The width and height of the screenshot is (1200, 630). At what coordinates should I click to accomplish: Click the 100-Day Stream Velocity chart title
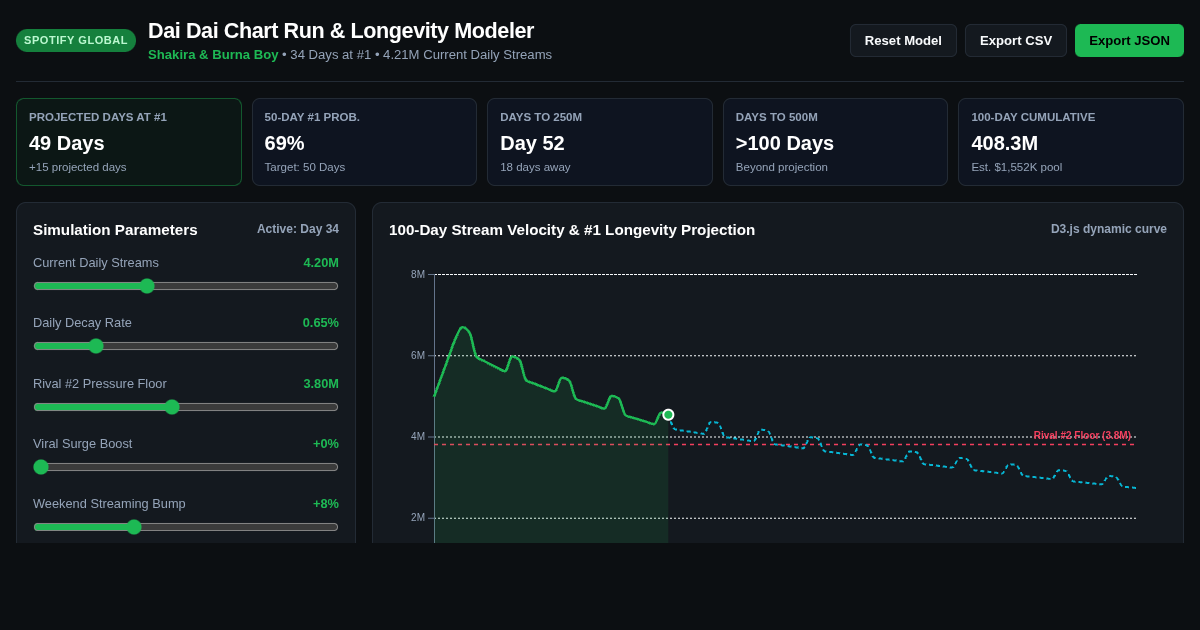point(572,230)
